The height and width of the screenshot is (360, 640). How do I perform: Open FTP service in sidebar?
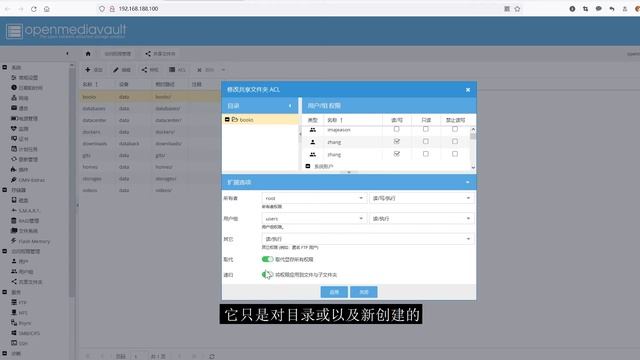(x=19, y=302)
